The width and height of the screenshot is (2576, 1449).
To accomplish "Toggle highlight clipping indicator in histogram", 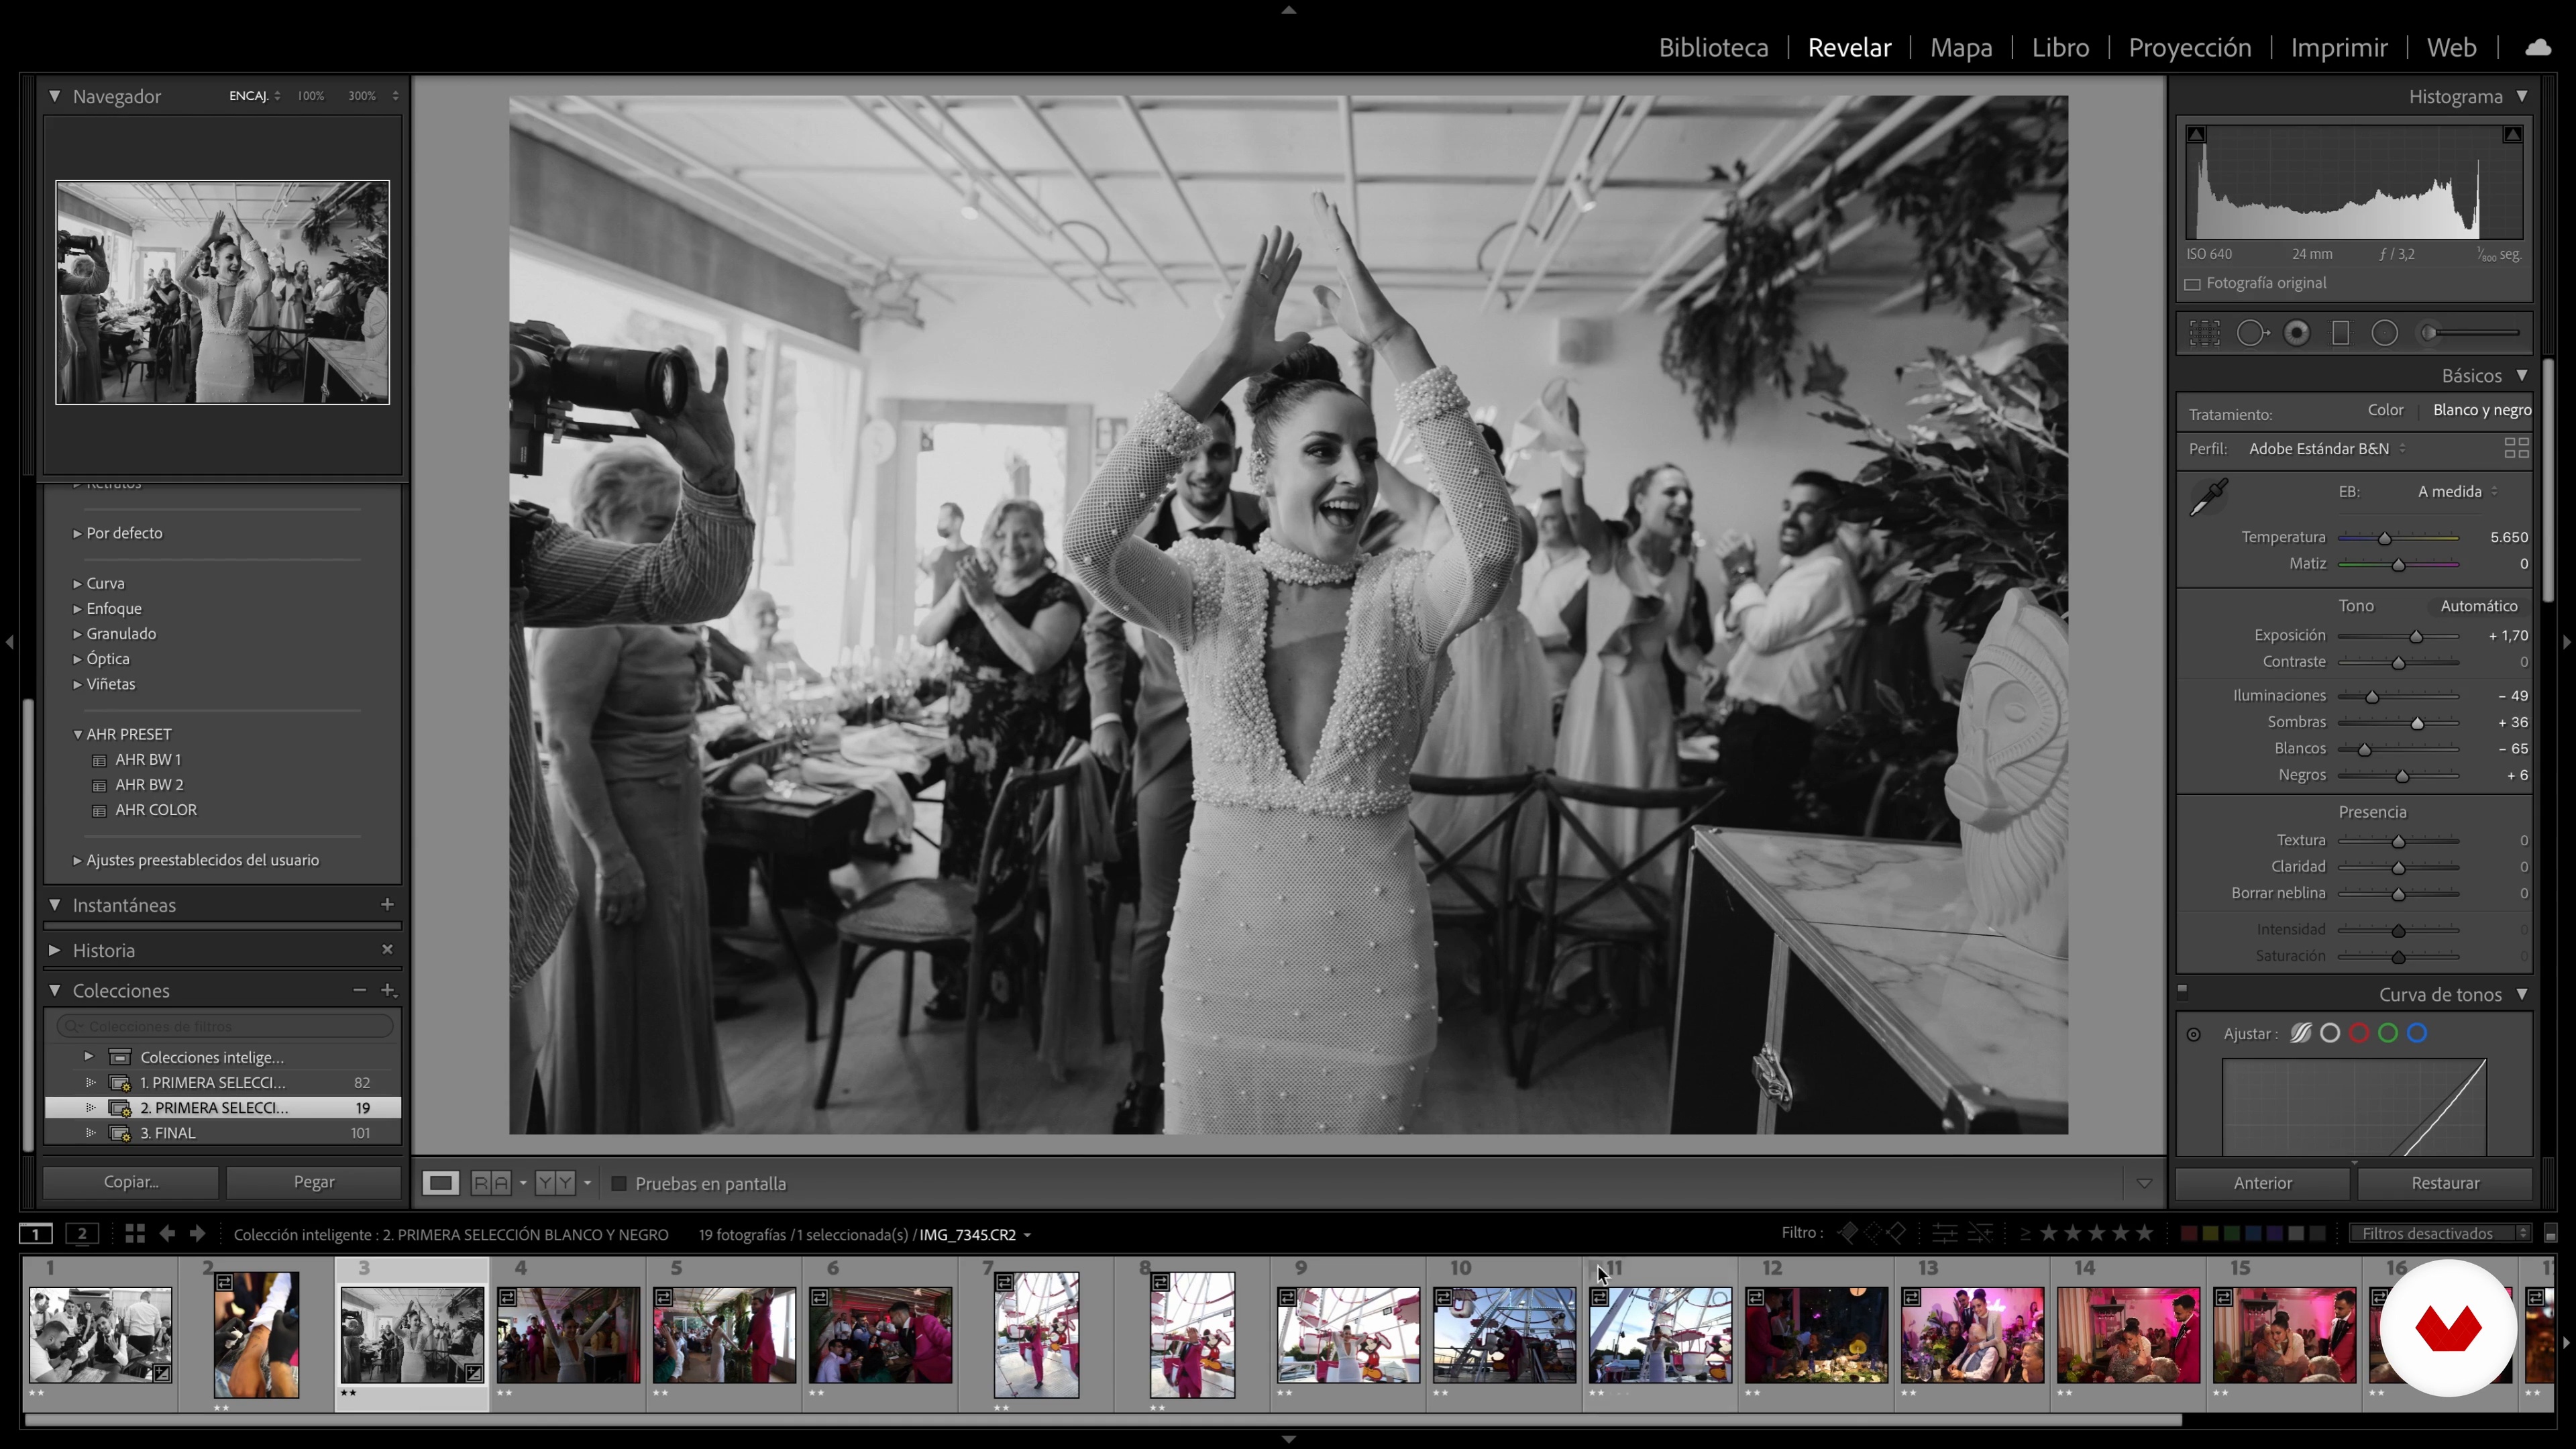I will click(2512, 134).
